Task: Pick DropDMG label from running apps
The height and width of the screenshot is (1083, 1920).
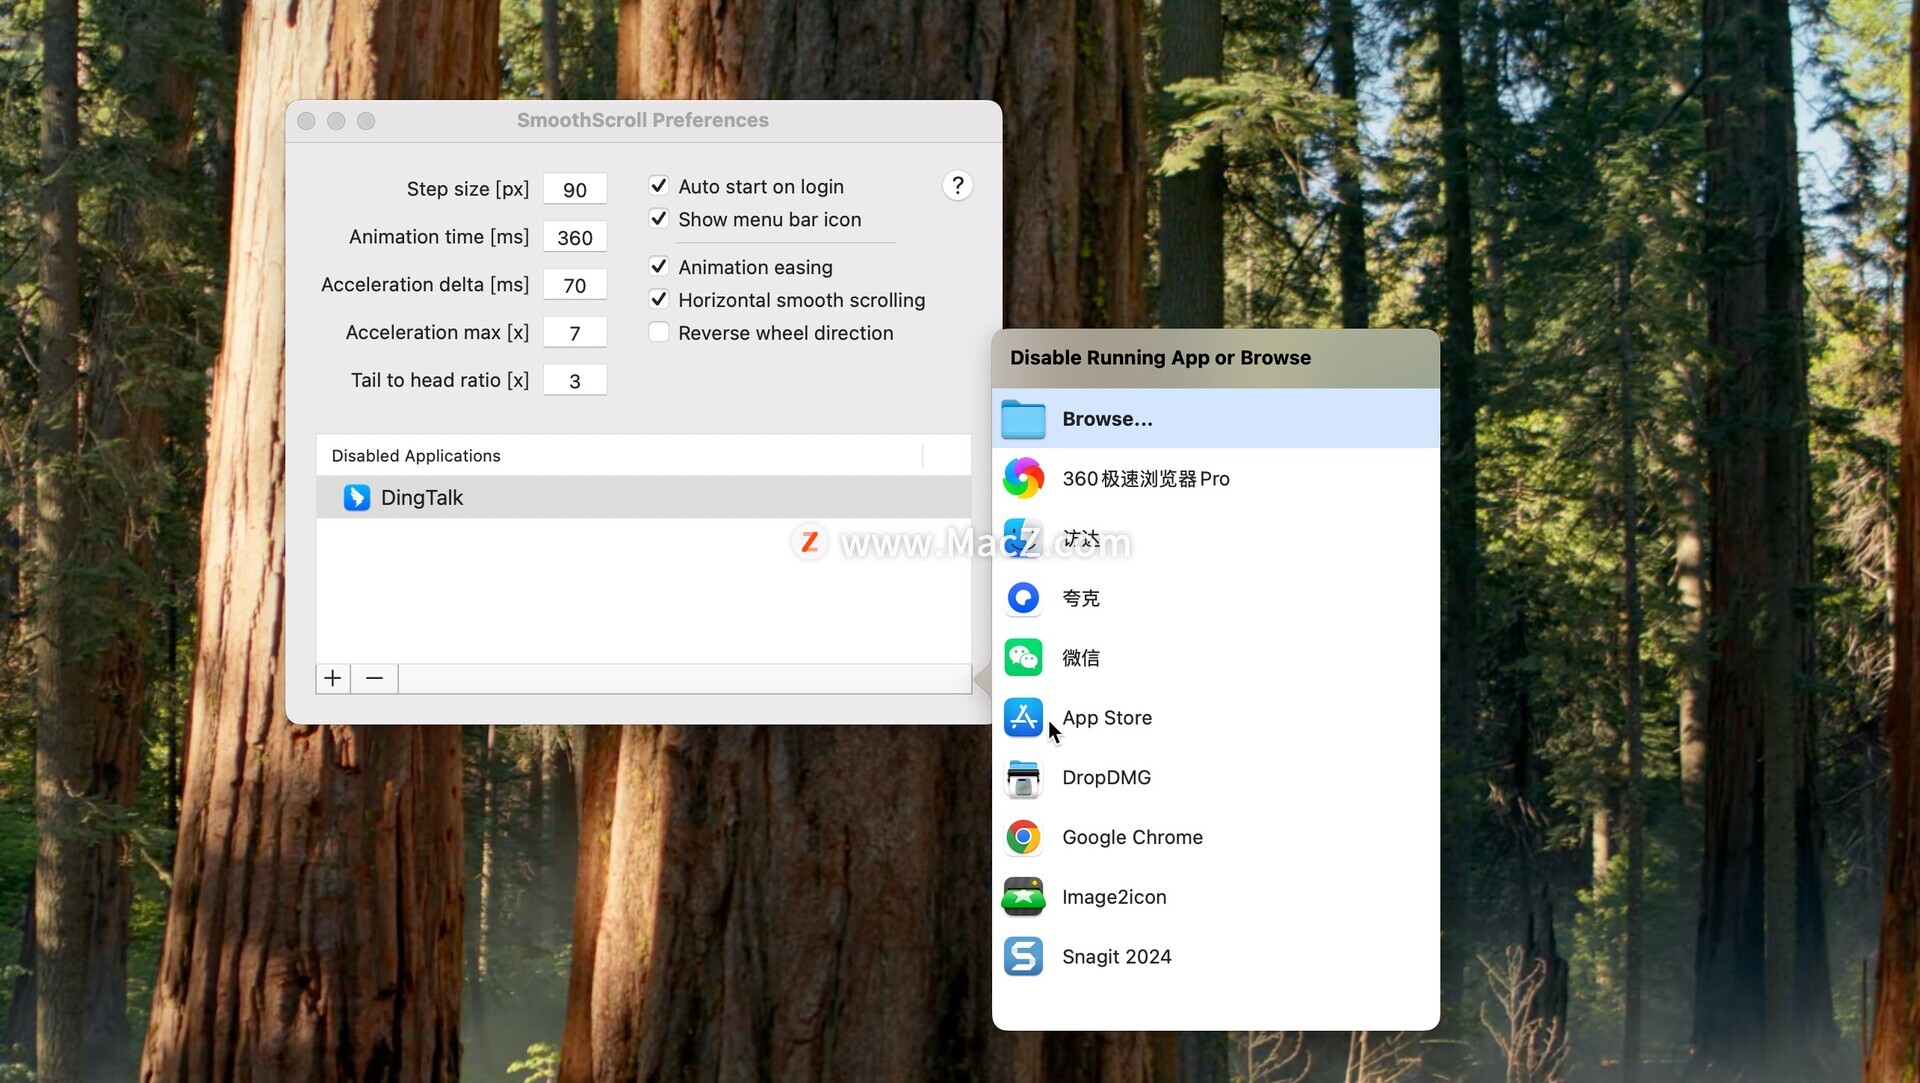Action: pos(1106,778)
